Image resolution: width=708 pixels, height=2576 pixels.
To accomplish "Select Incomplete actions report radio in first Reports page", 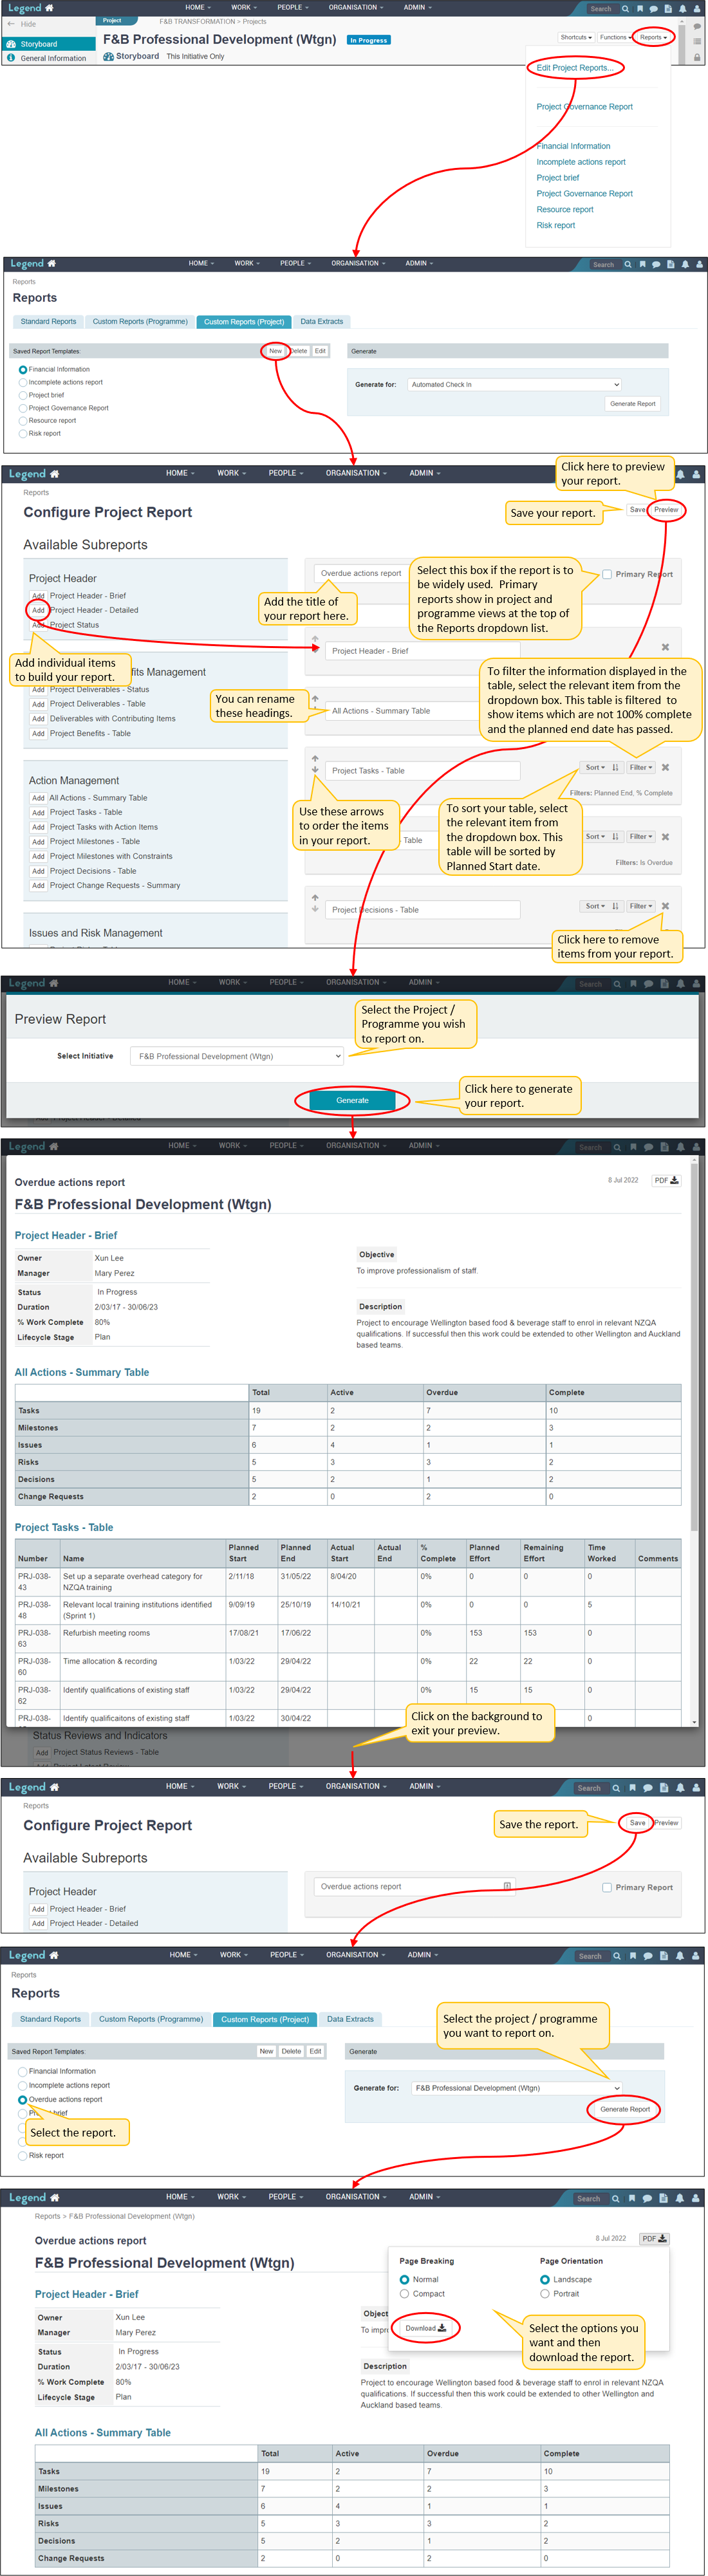I will click(23, 382).
